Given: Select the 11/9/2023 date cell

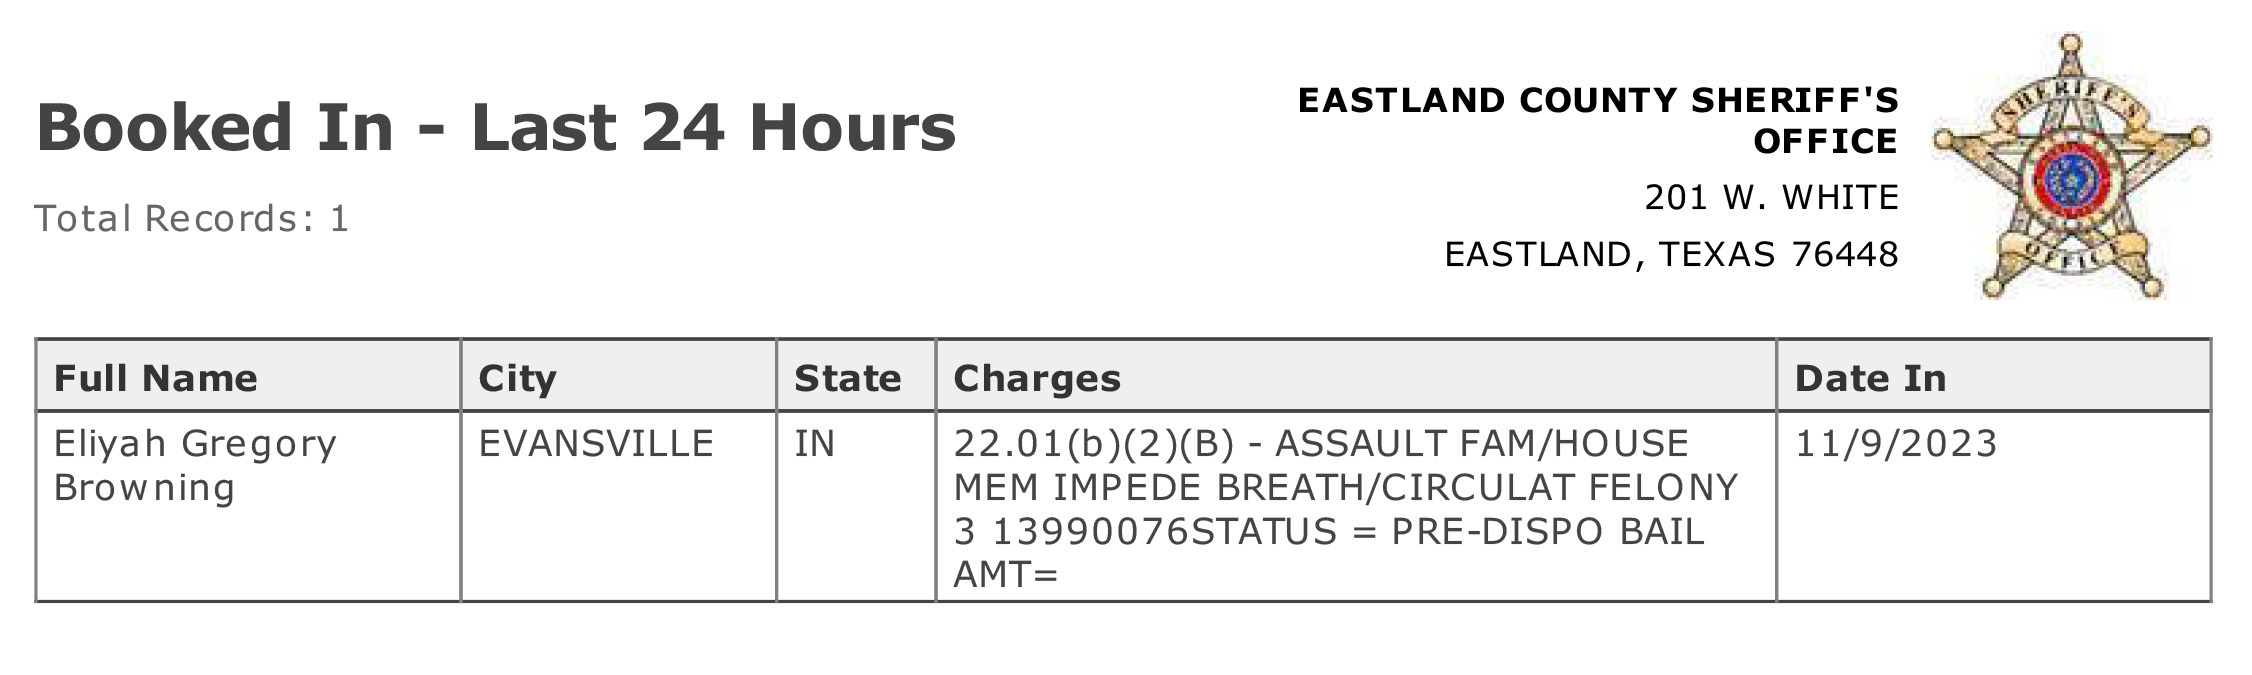Looking at the screenshot, I should (1994, 506).
